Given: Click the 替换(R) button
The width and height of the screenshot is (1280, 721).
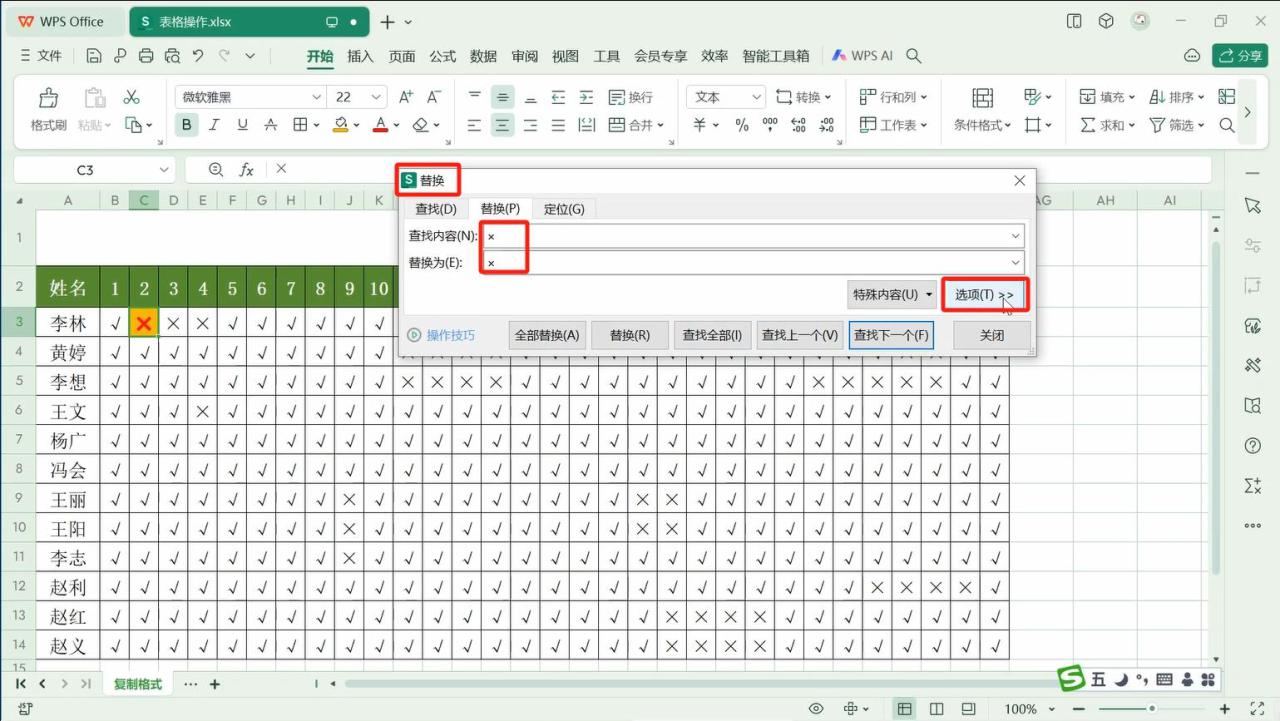Looking at the screenshot, I should (x=630, y=335).
